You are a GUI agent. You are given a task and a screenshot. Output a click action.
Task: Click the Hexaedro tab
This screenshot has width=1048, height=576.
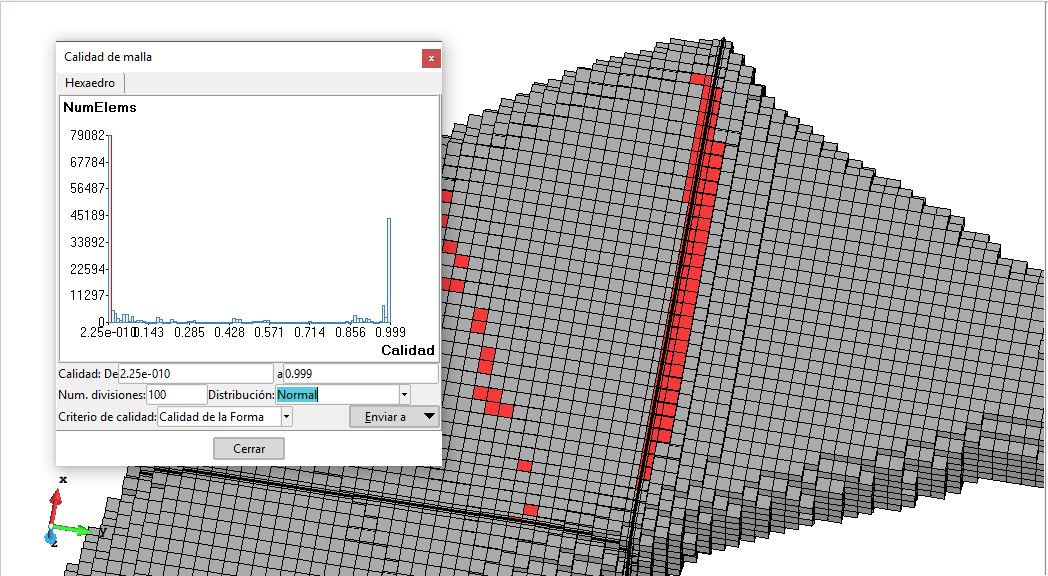coord(90,83)
